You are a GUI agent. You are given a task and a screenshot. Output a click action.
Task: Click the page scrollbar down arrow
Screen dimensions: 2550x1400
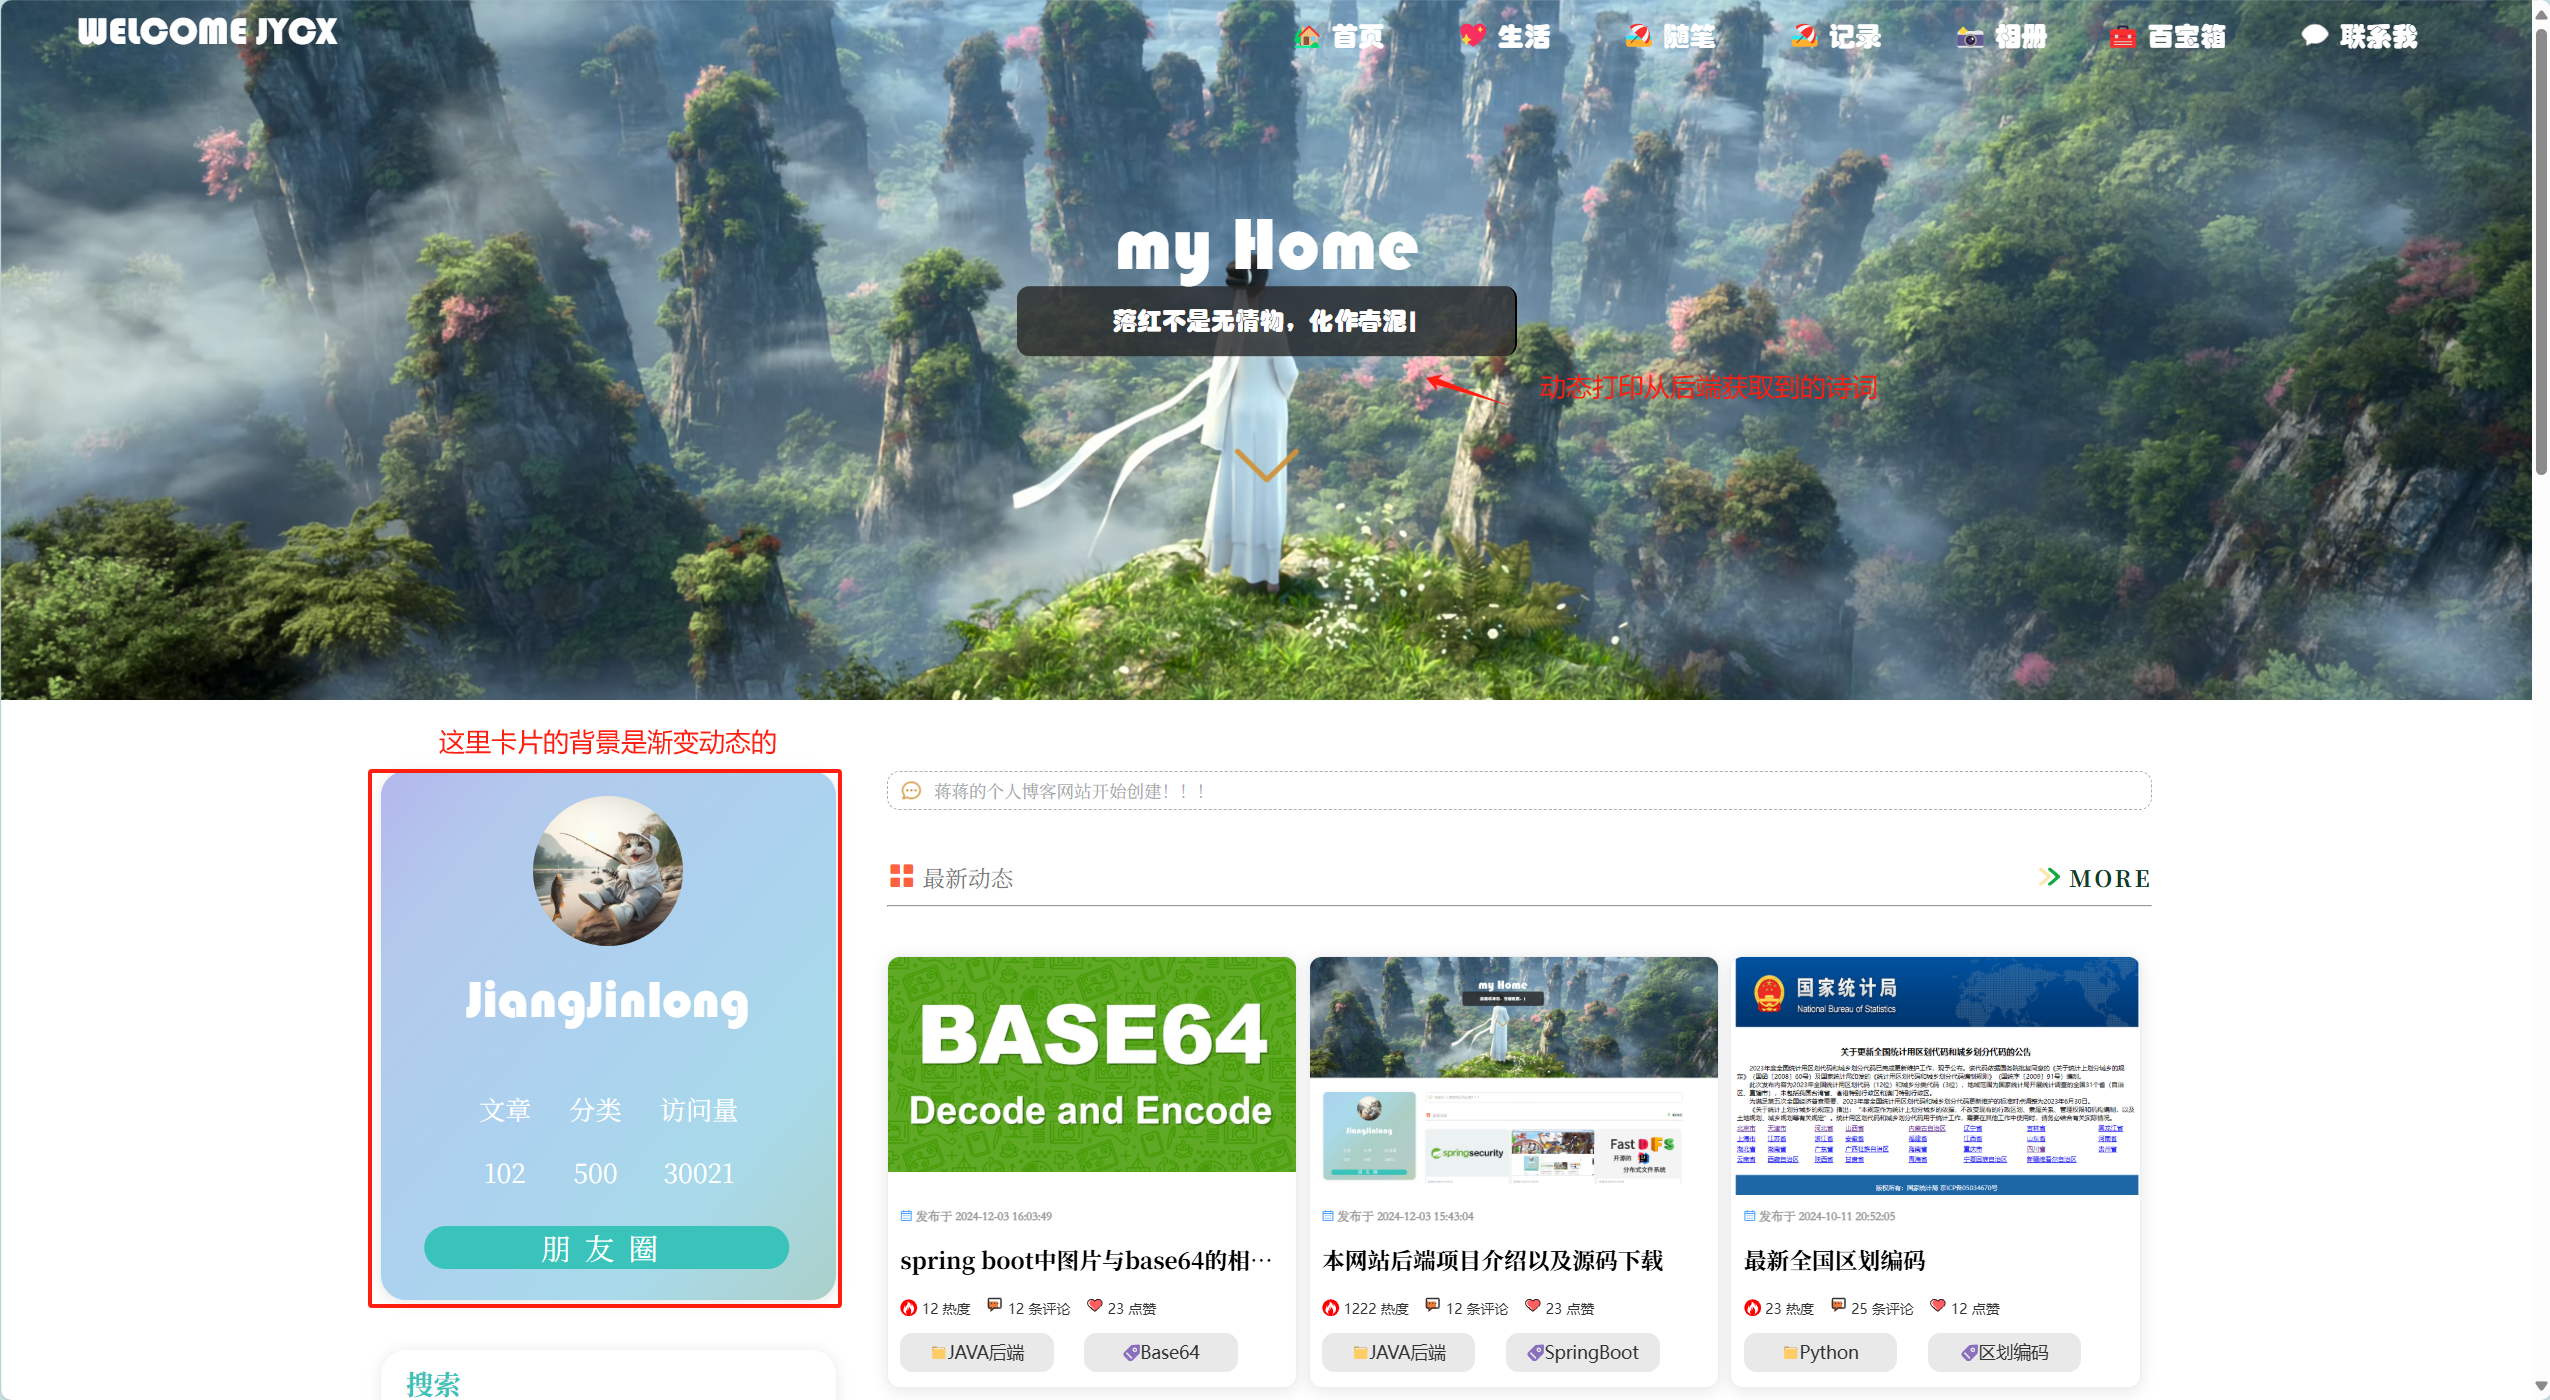[2540, 1387]
